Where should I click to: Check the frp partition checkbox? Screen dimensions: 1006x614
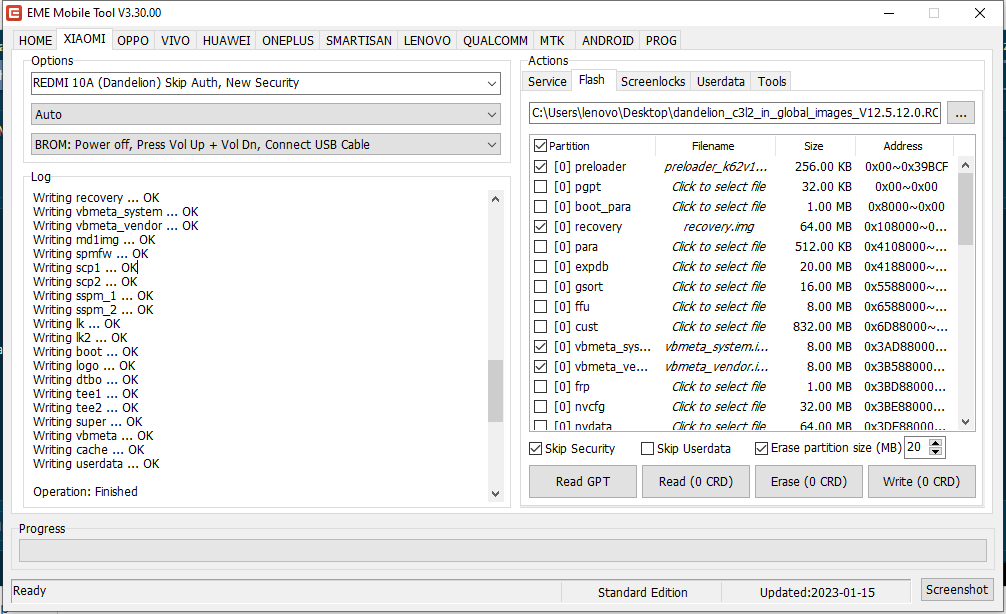[540, 386]
